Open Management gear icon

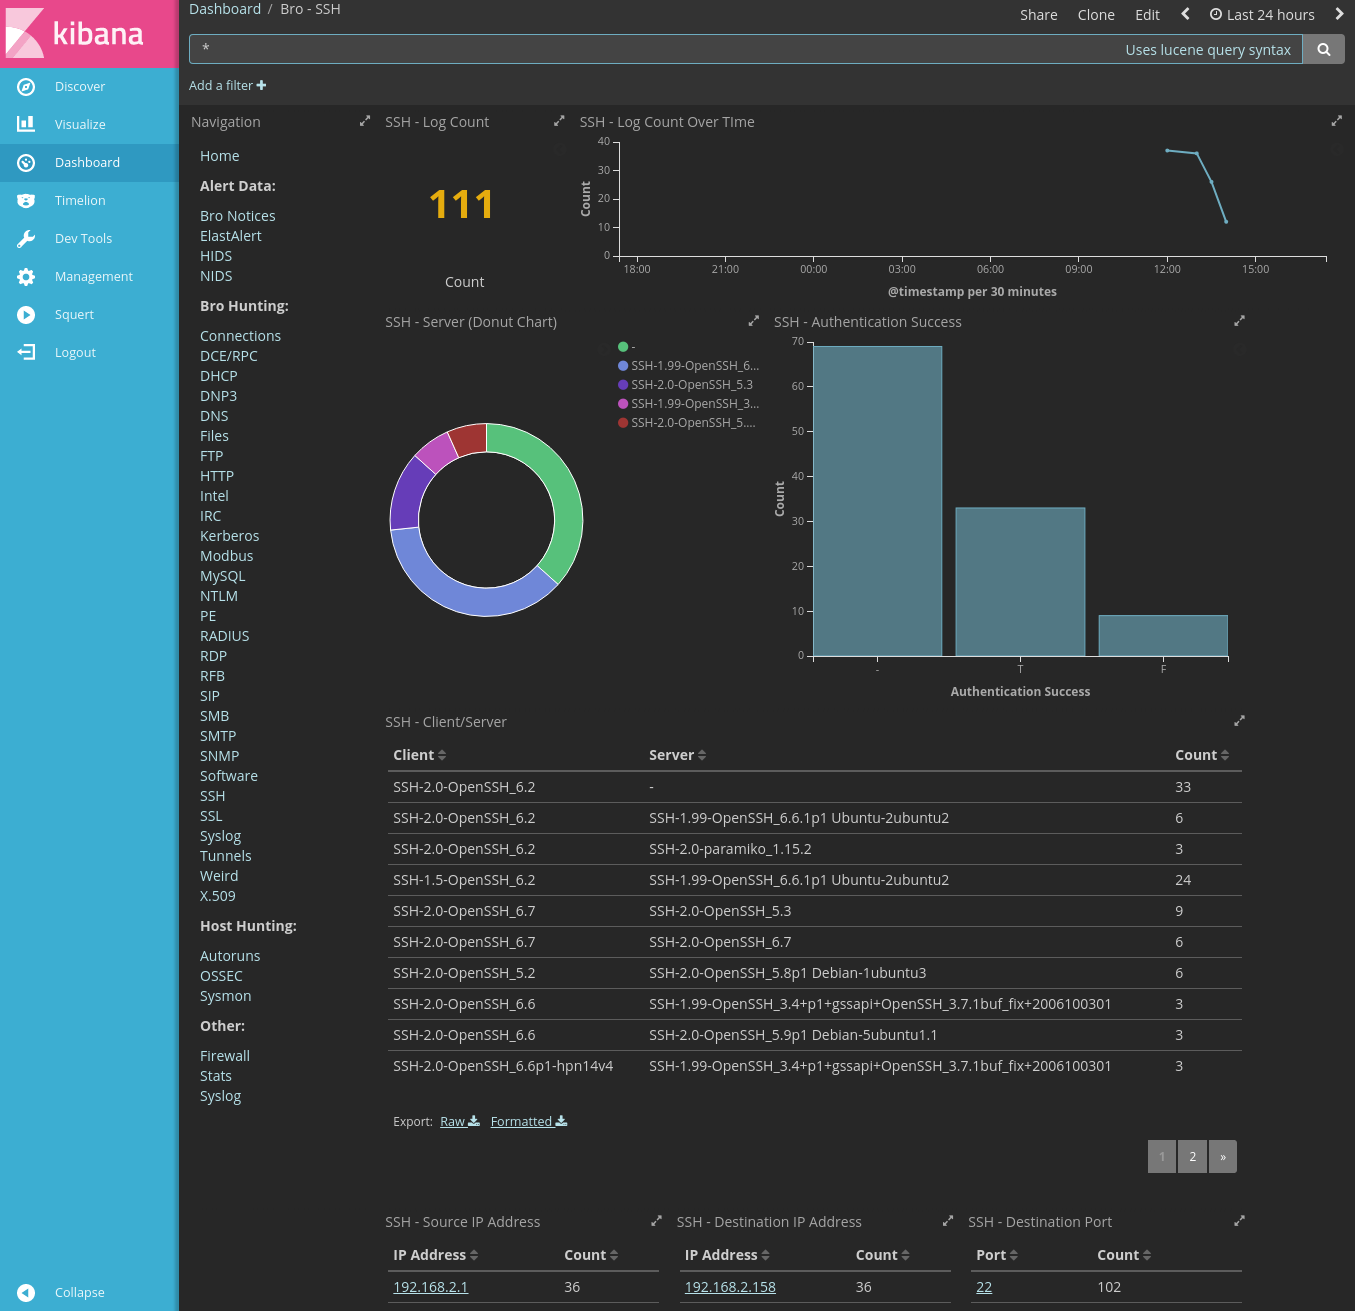(x=26, y=277)
